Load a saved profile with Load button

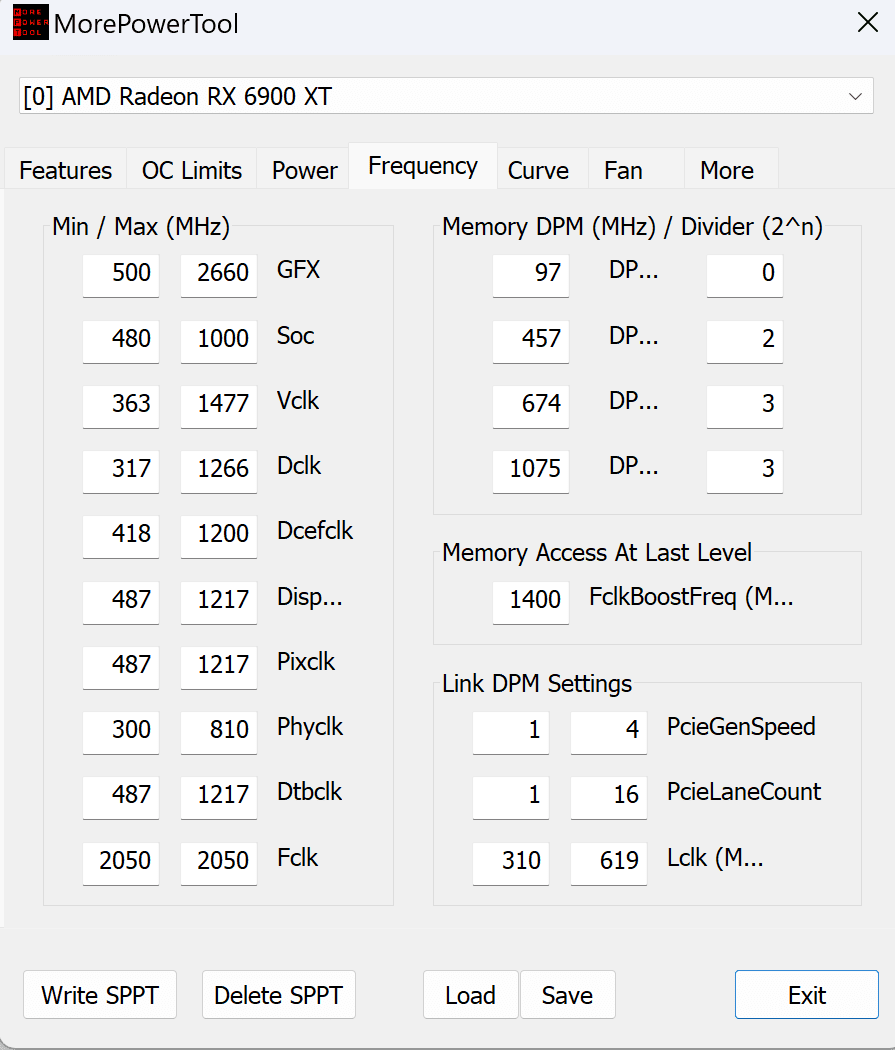[x=471, y=994]
